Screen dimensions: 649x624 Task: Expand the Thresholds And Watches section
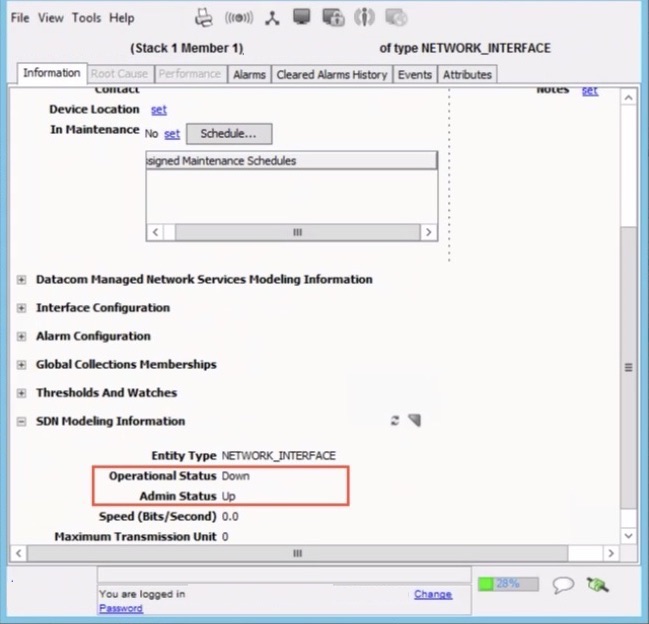(22, 393)
